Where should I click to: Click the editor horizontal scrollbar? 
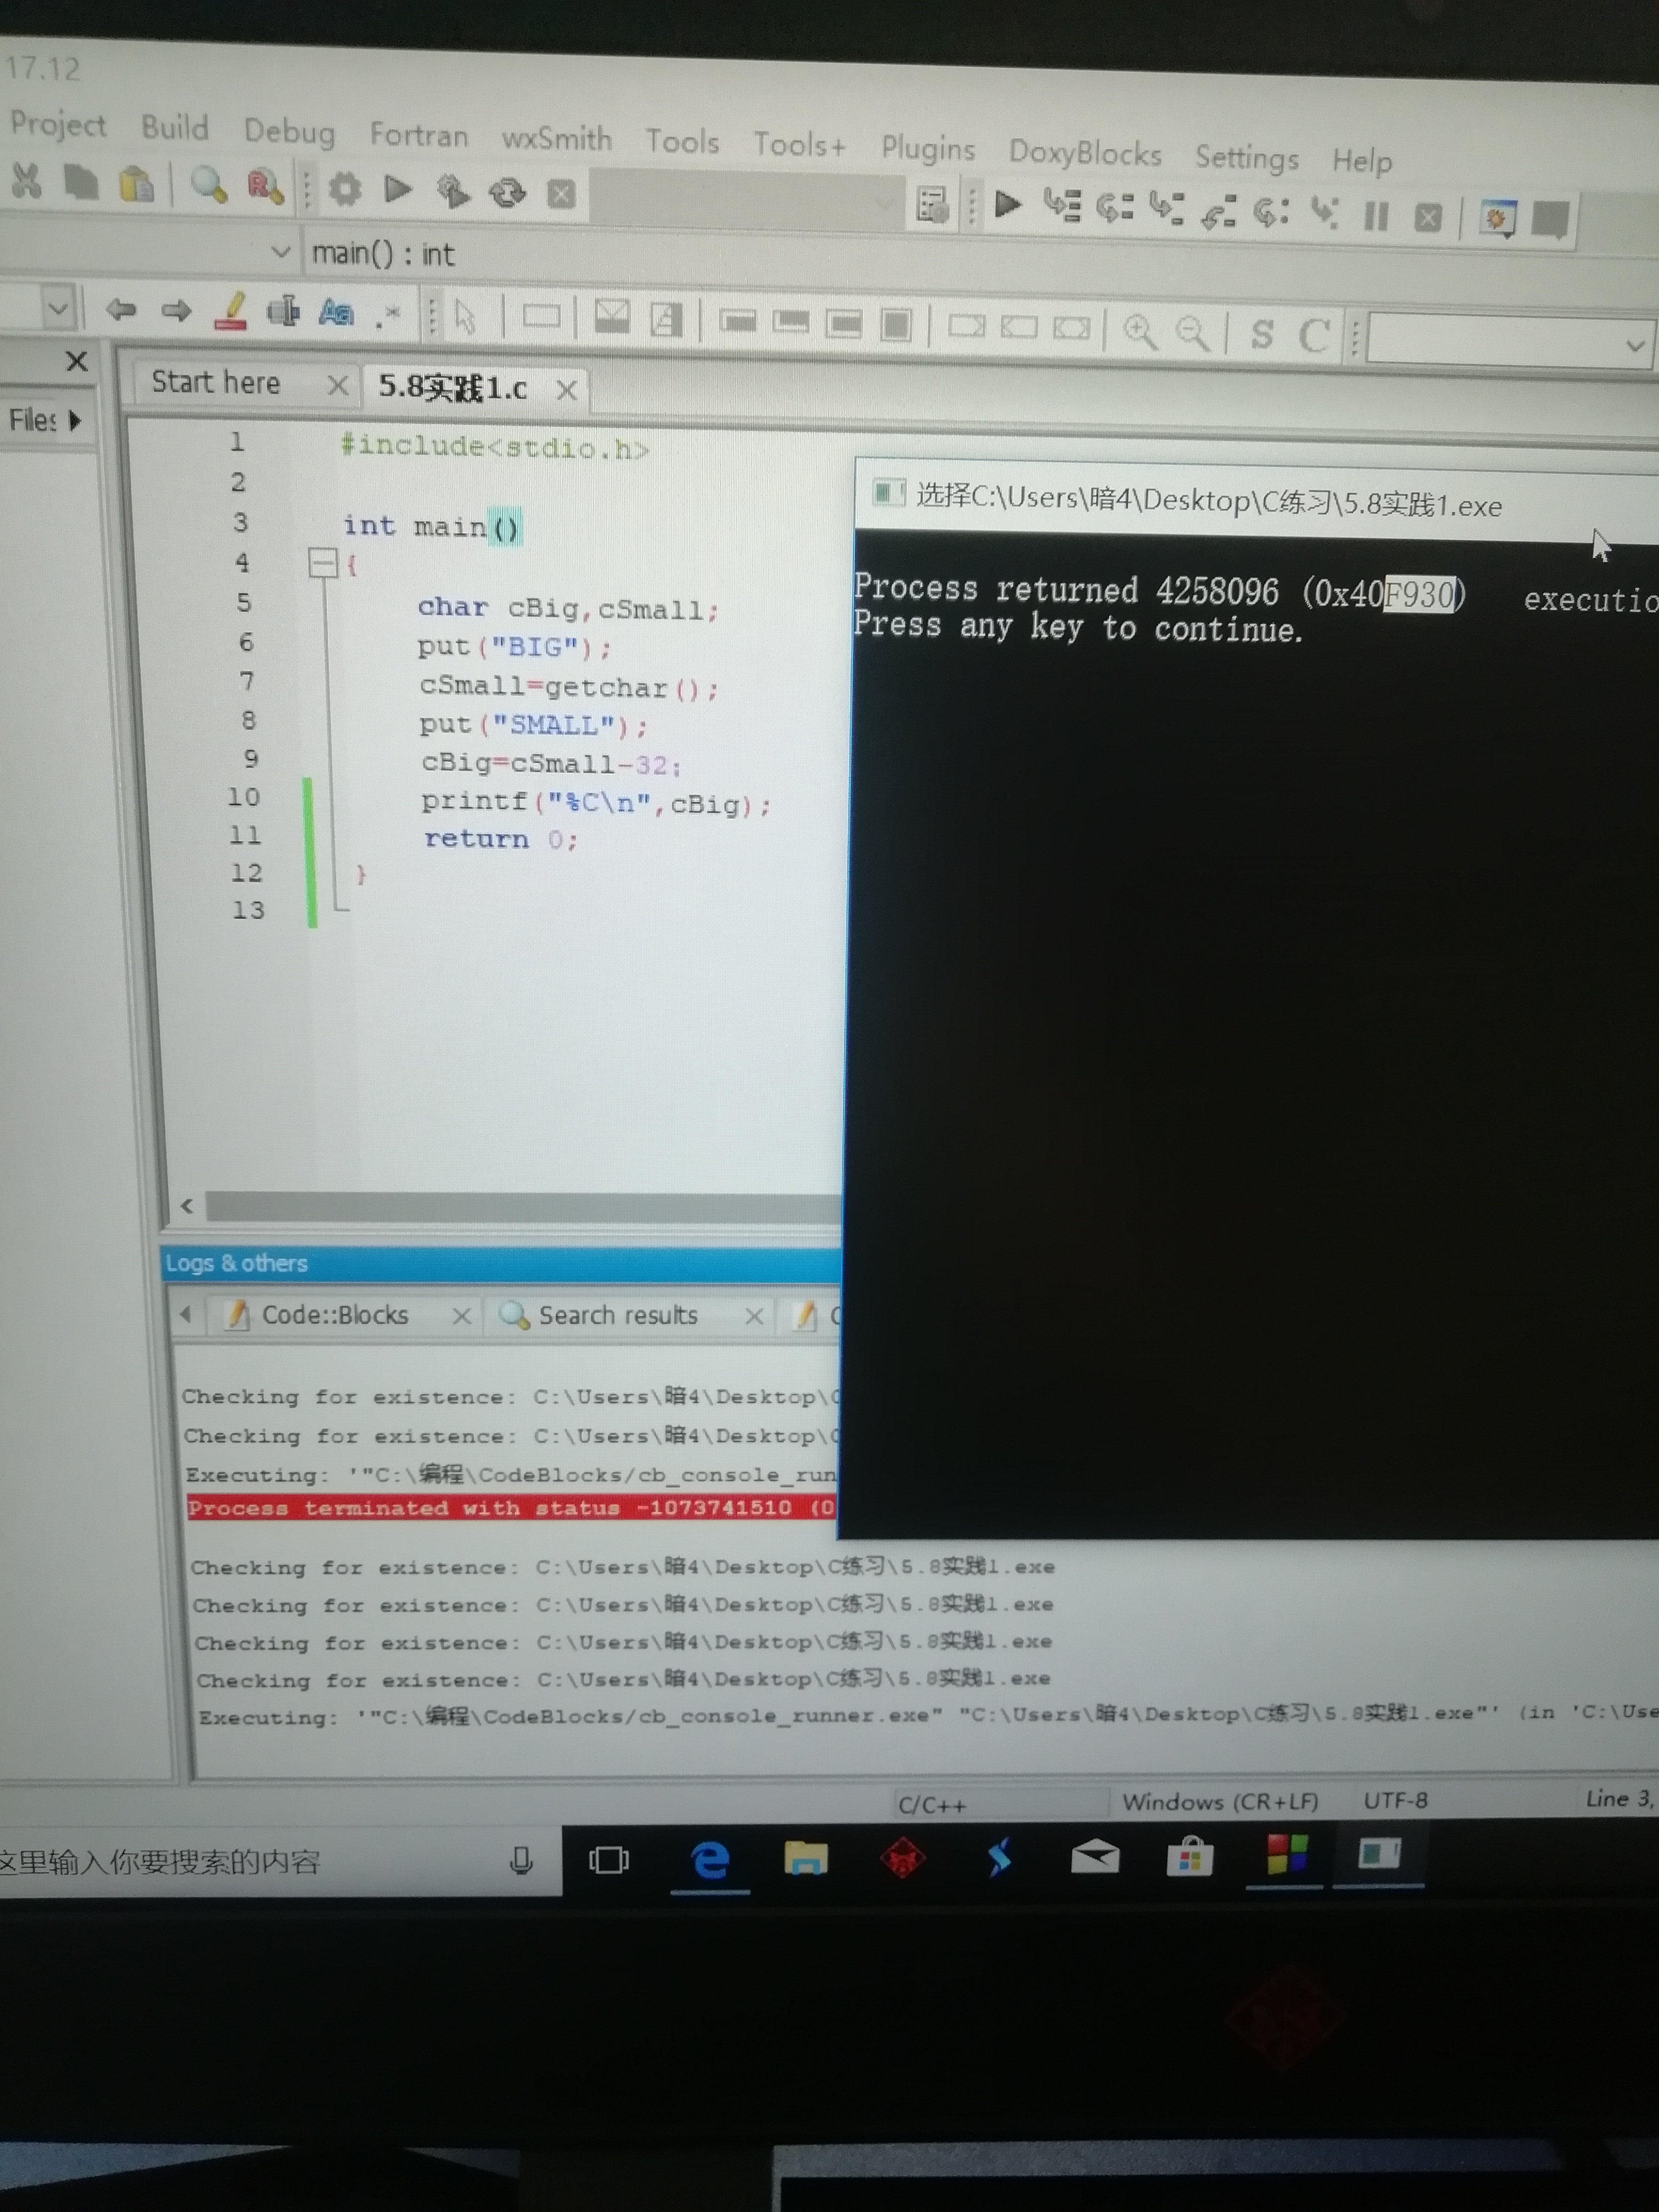point(520,1206)
